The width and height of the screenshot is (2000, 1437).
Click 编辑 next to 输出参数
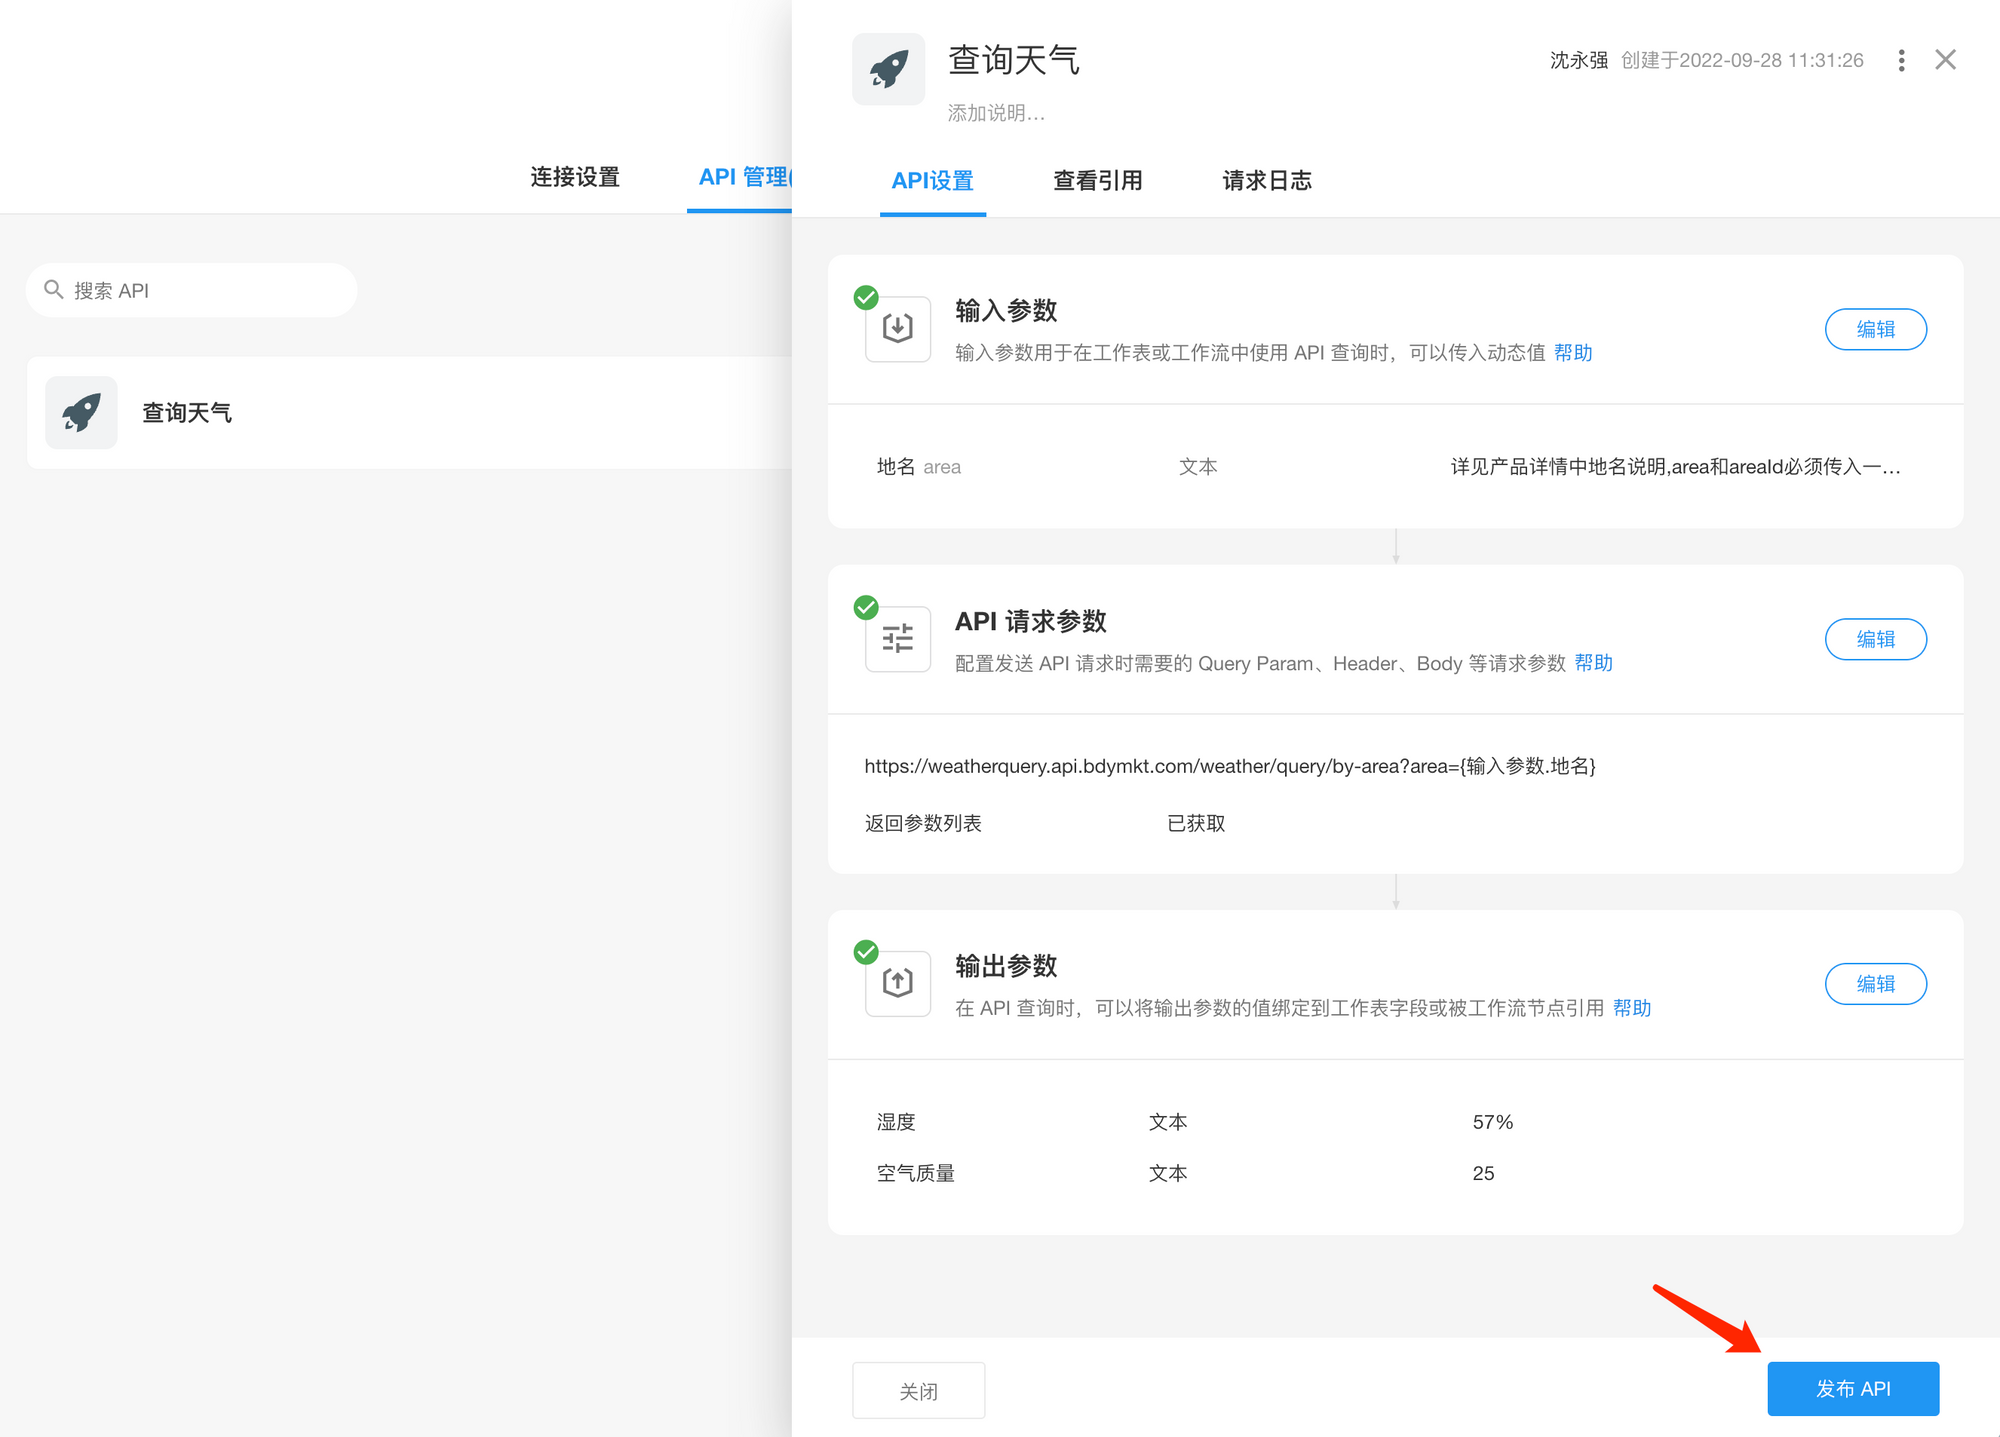(1876, 984)
